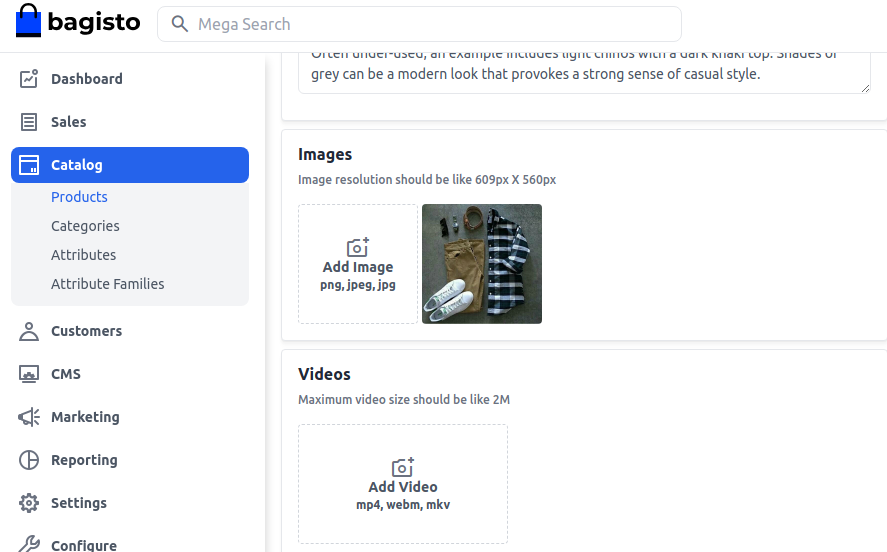
Task: Click the Dashboard chart icon
Action: [x=29, y=79]
